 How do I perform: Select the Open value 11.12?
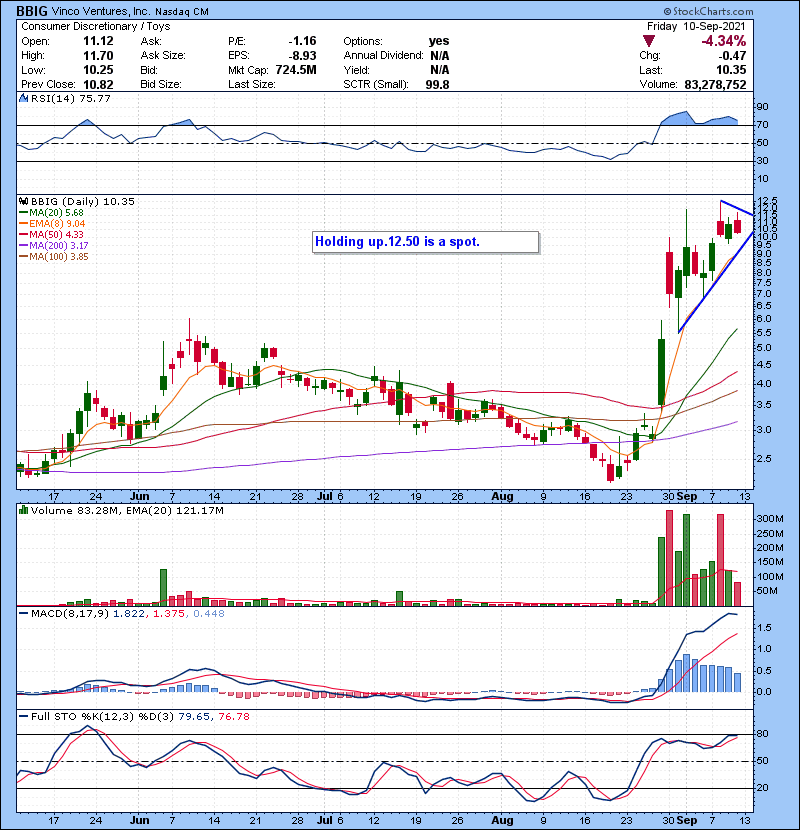(x=98, y=41)
